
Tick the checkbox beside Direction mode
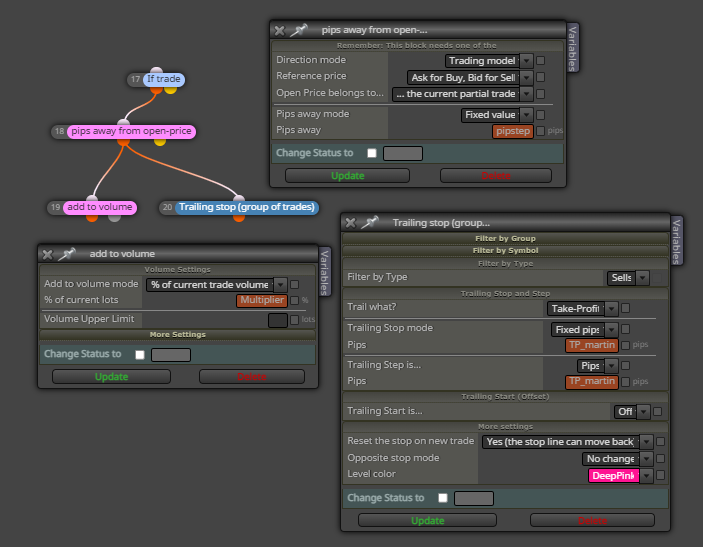[x=541, y=60]
